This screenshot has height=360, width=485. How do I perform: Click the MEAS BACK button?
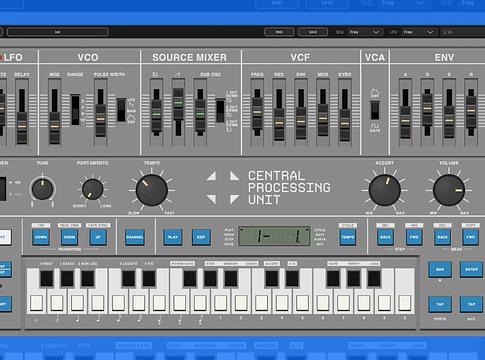pos(442,237)
